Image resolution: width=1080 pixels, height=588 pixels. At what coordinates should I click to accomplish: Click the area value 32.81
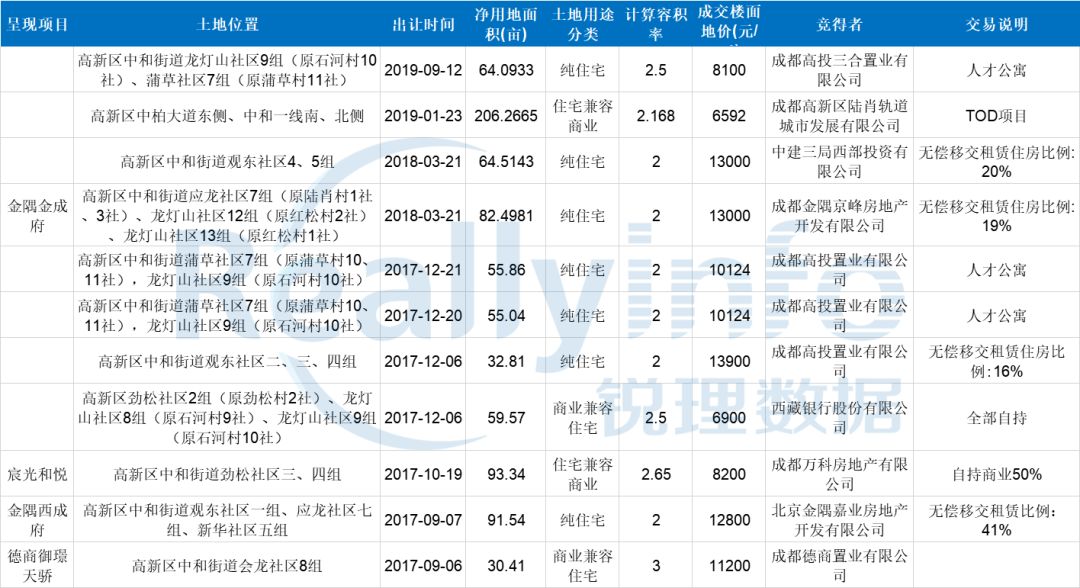[506, 361]
